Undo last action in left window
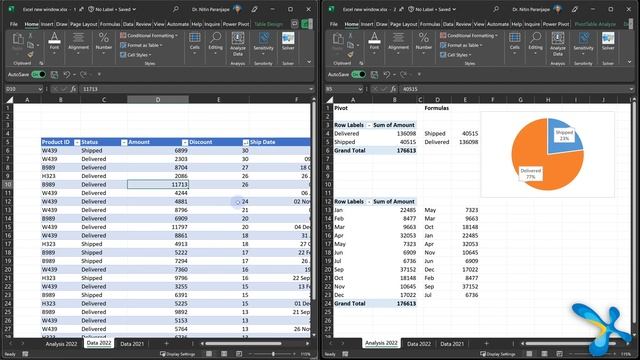This screenshot has width=640, height=360. [67, 75]
